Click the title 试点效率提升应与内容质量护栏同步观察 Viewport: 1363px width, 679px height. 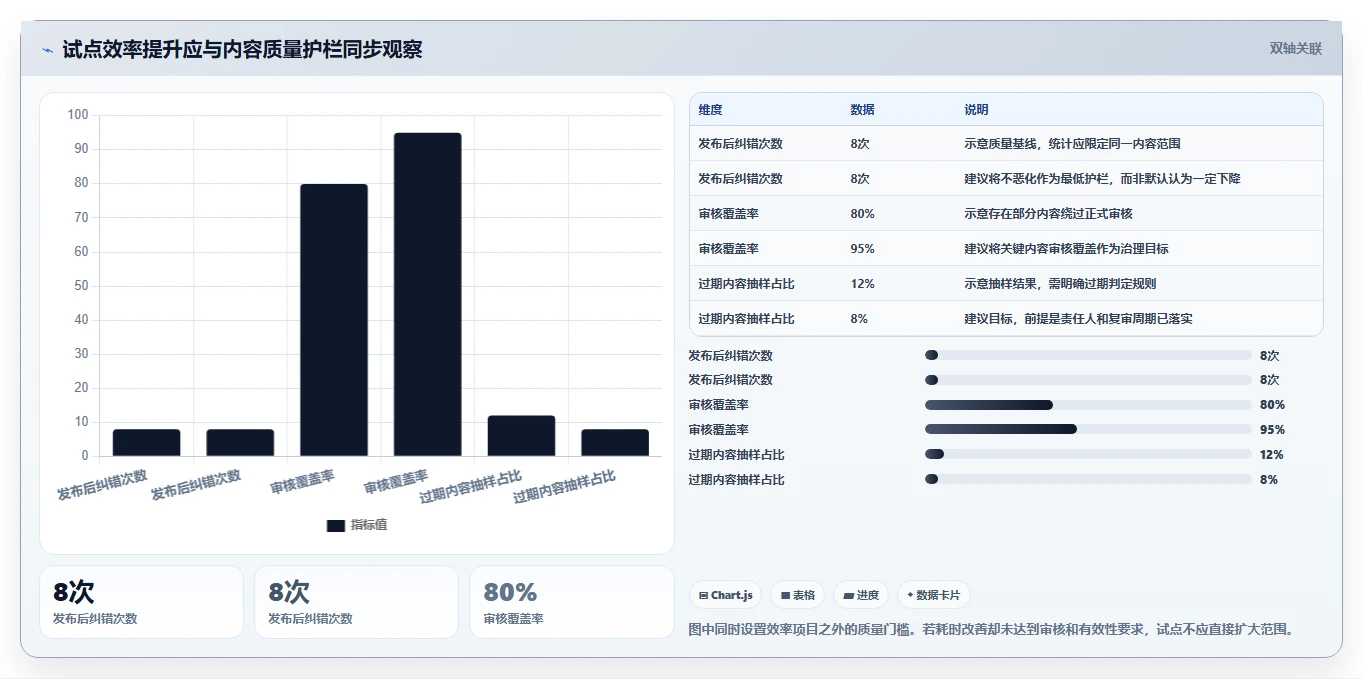pyautogui.click(x=242, y=49)
